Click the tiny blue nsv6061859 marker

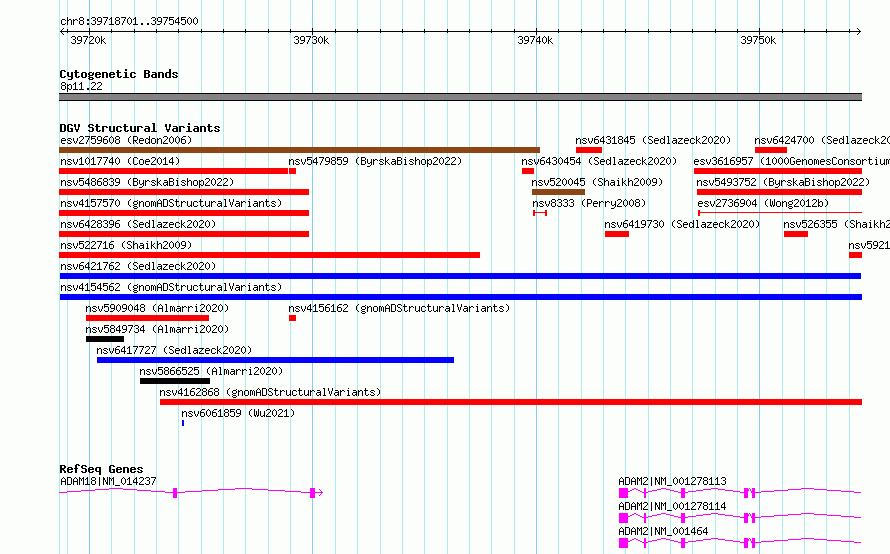183,423
